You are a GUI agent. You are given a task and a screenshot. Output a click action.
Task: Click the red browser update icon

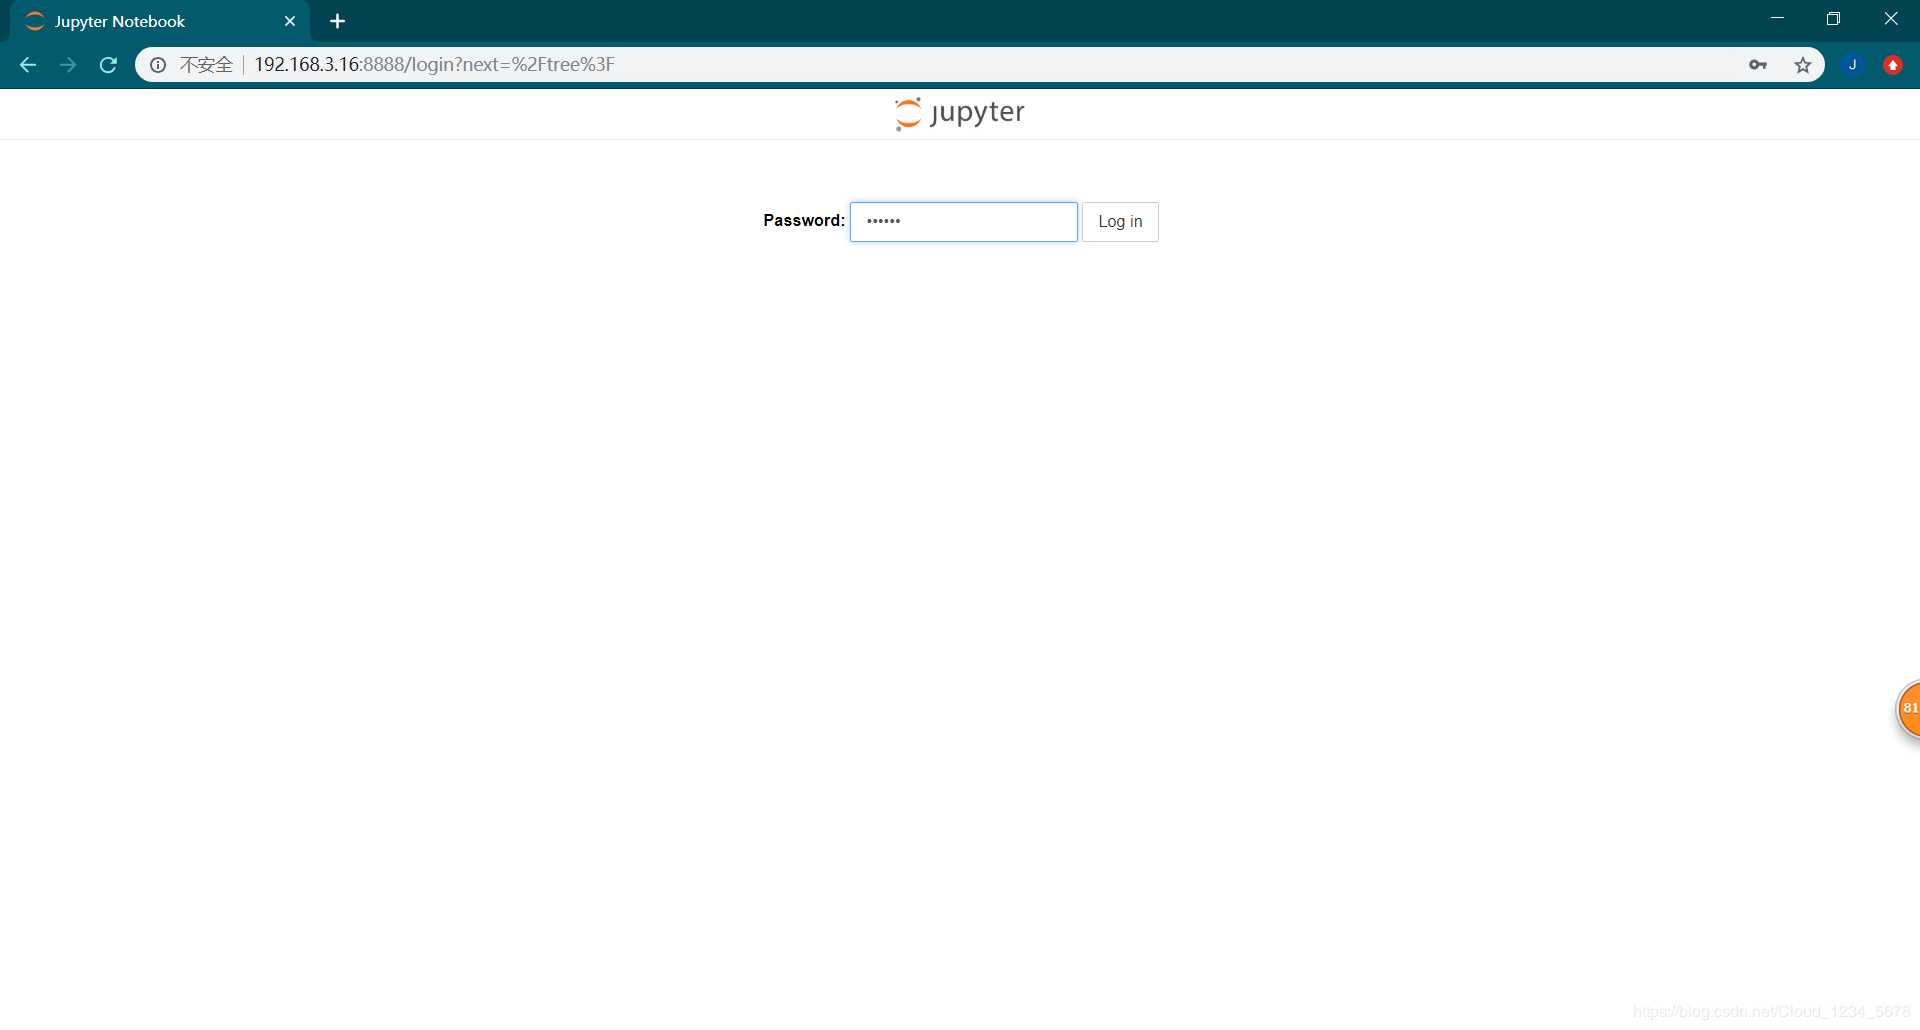1893,65
